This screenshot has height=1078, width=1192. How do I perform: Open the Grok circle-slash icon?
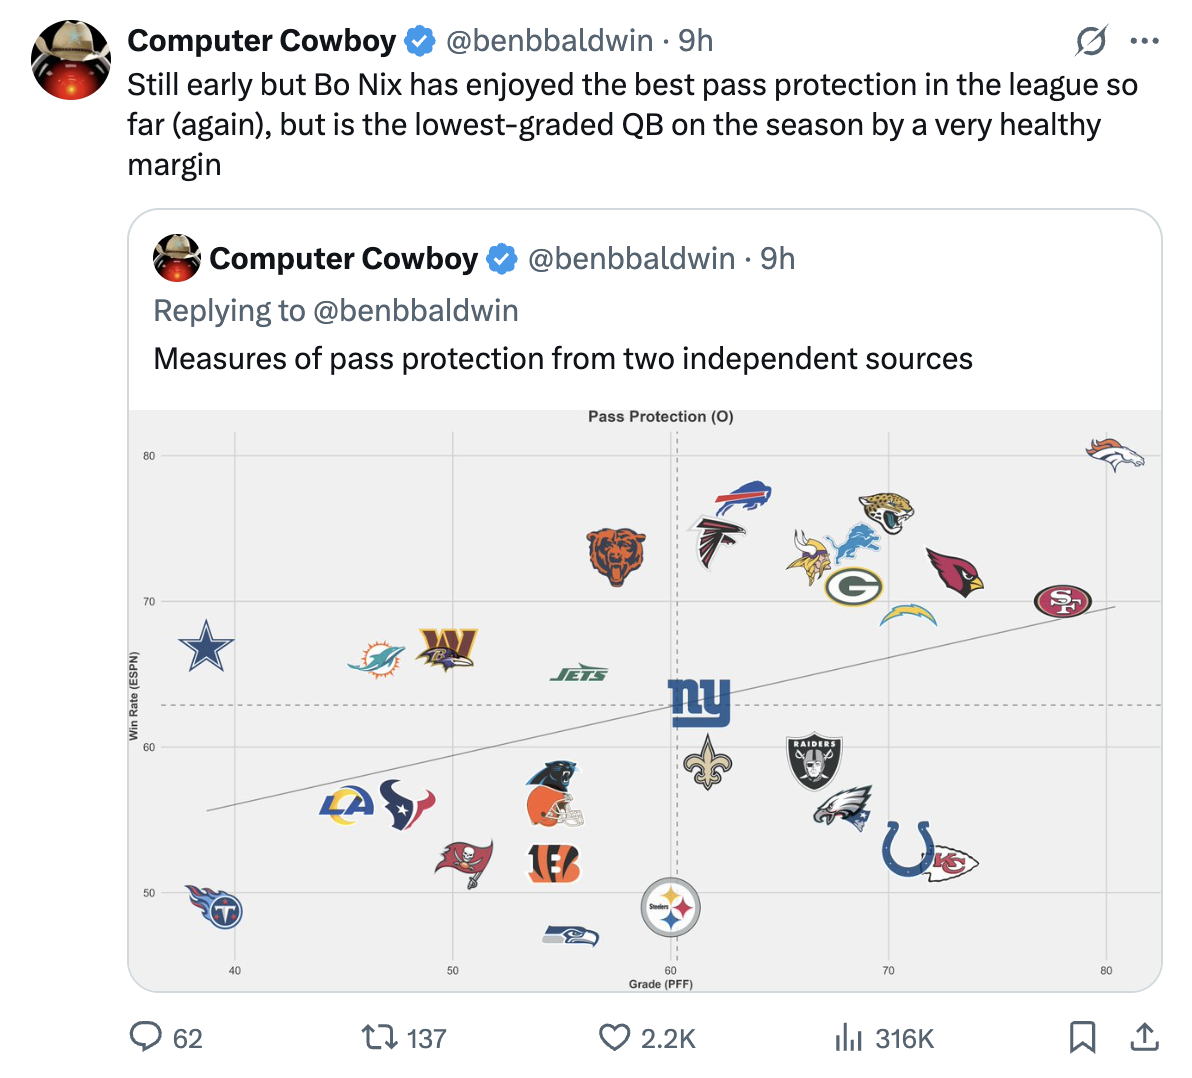click(1090, 41)
